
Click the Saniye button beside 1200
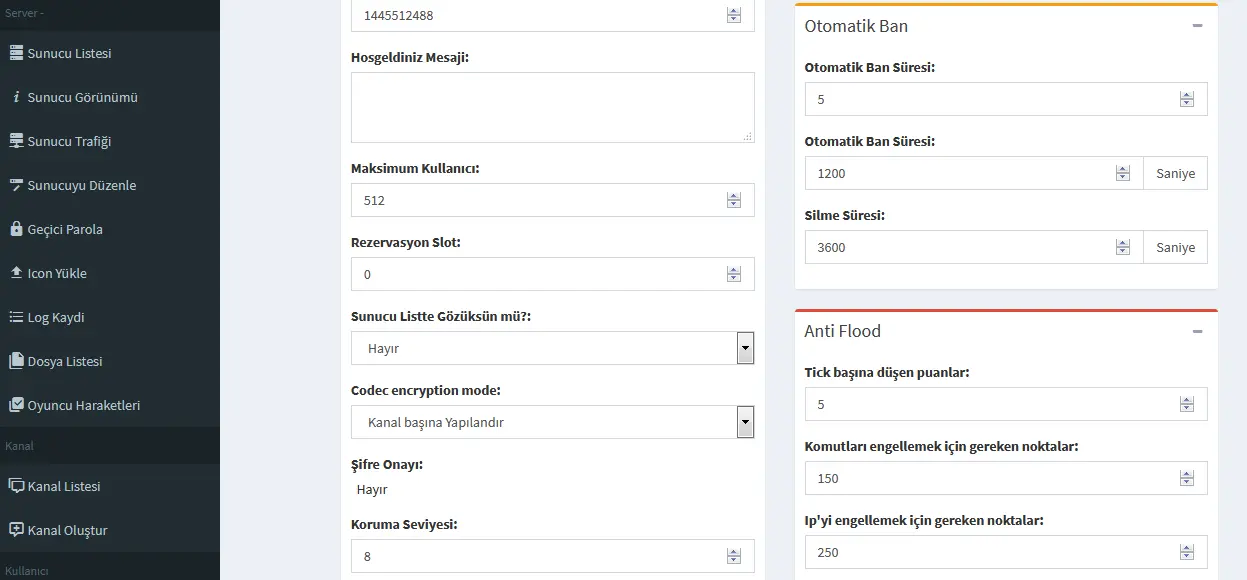1175,173
